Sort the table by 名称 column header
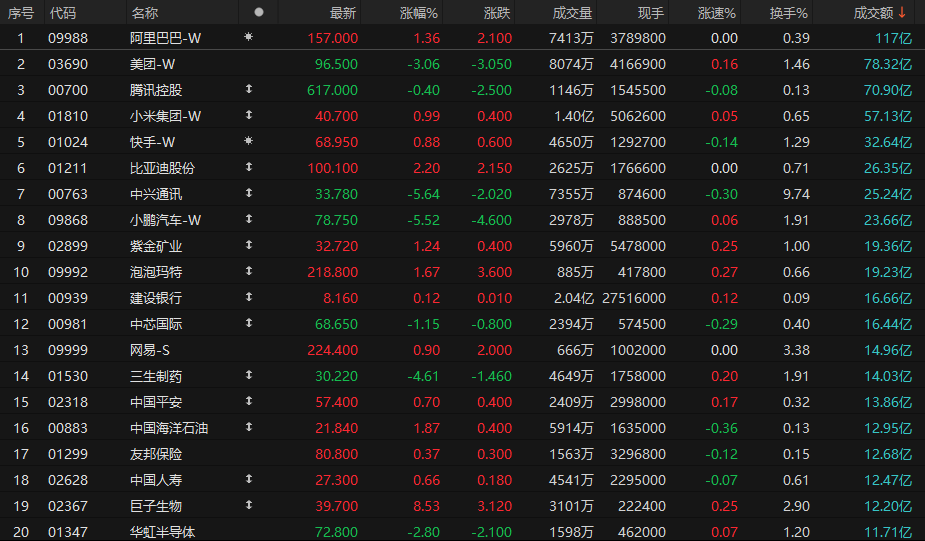925x541 pixels. [x=145, y=13]
